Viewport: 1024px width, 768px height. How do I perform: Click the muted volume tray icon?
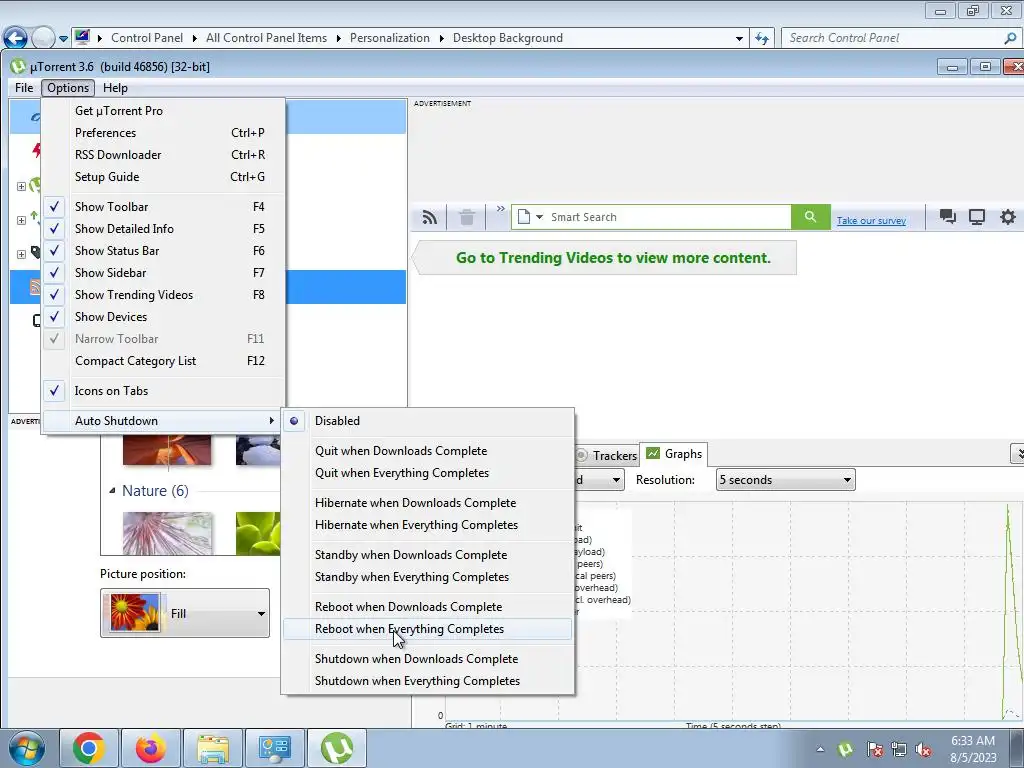tap(923, 749)
